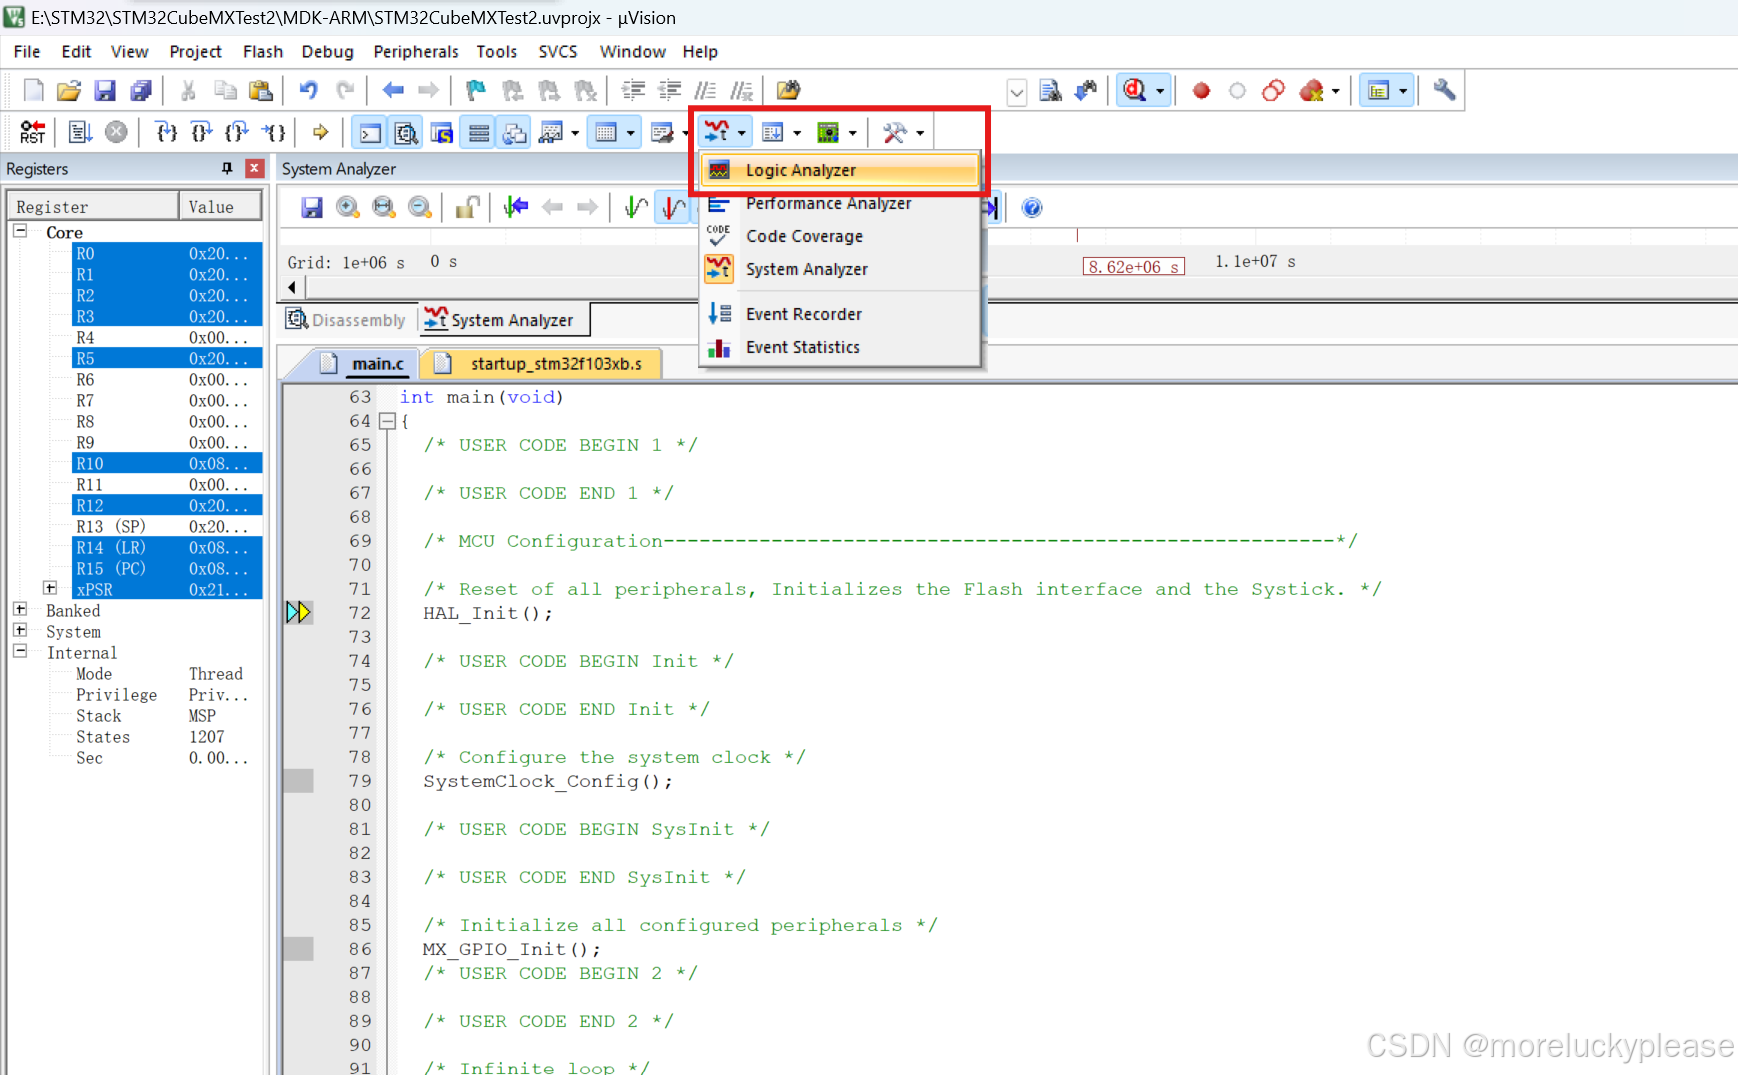Open the find combo box dropdown
The image size is (1738, 1075).
1017,92
